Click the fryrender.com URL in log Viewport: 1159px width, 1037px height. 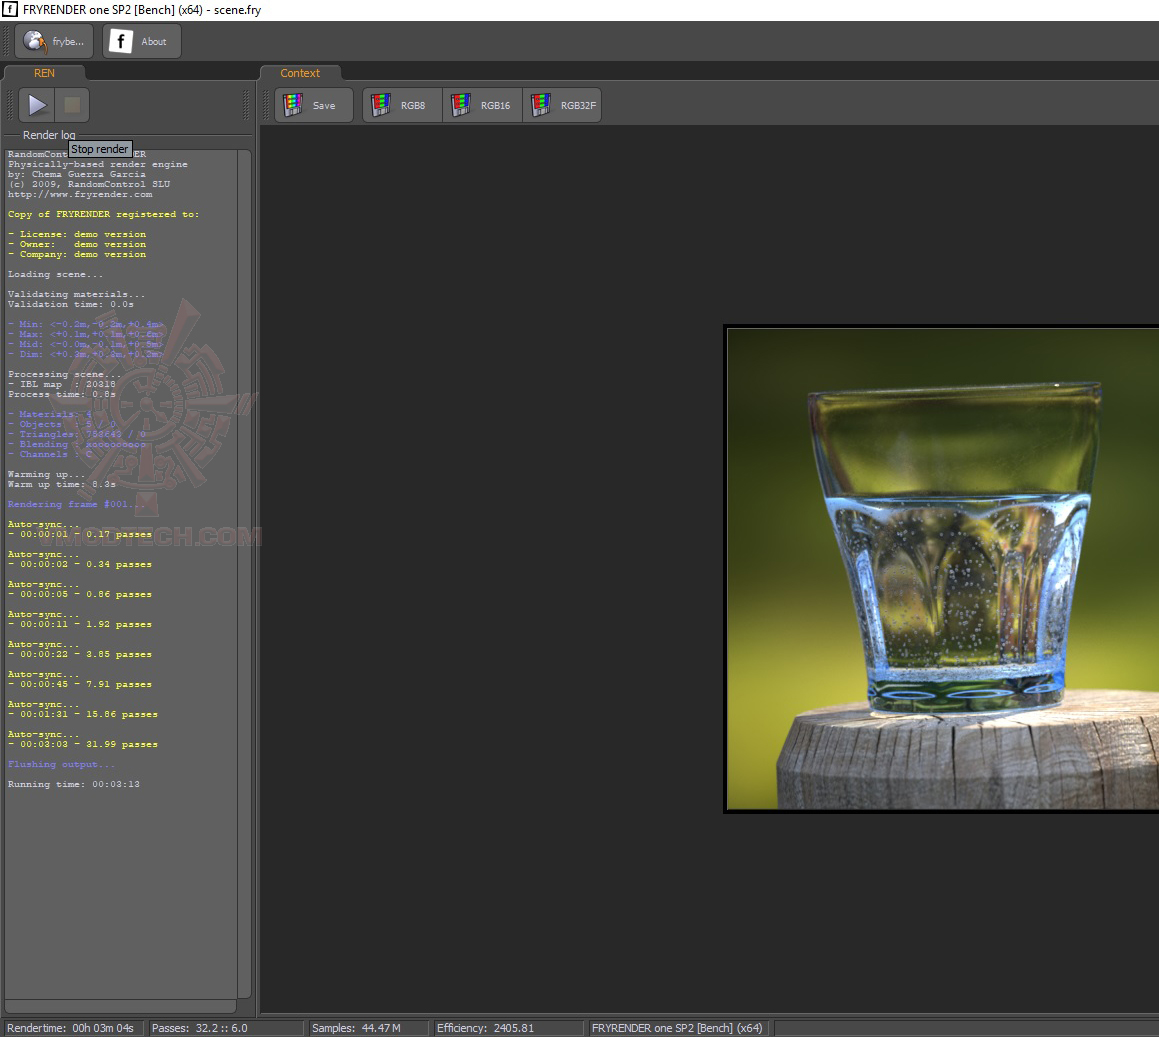80,194
